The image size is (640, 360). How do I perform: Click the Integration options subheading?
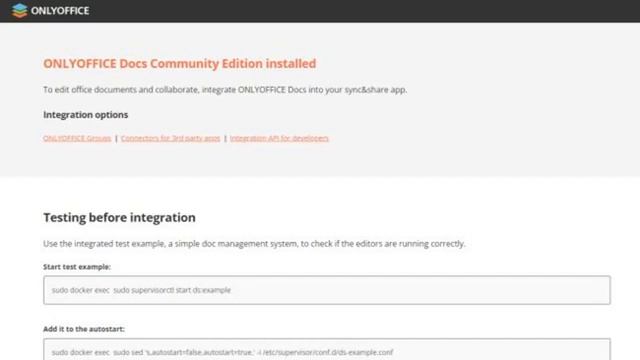click(x=86, y=115)
